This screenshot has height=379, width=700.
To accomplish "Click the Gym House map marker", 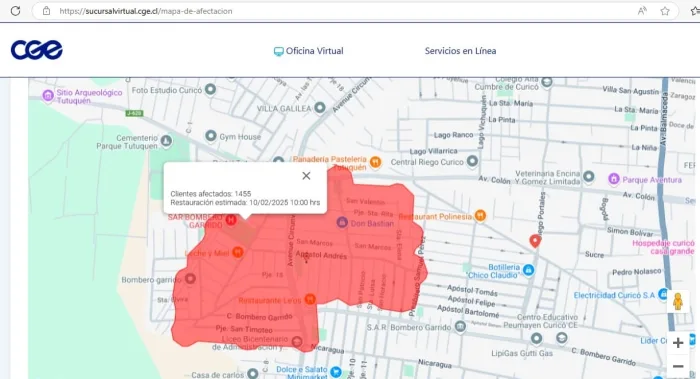I will pyautogui.click(x=211, y=136).
